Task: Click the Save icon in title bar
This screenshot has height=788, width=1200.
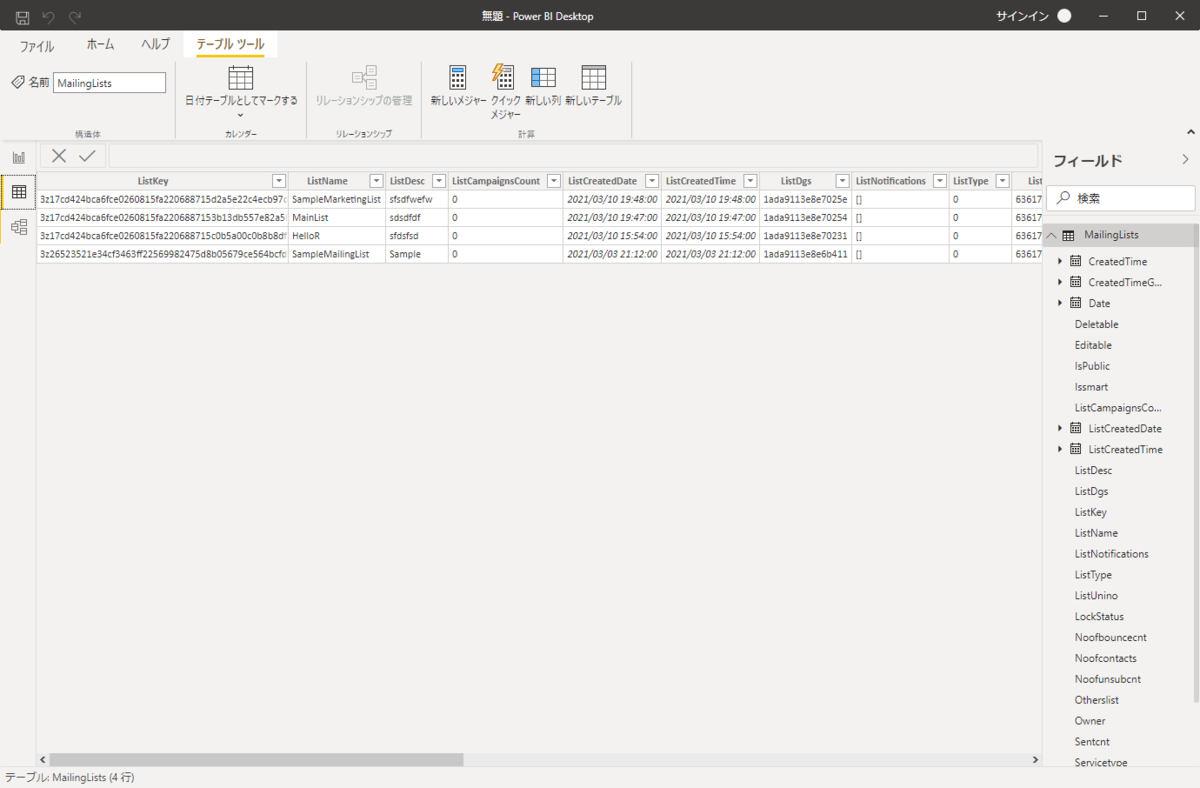Action: coord(22,16)
